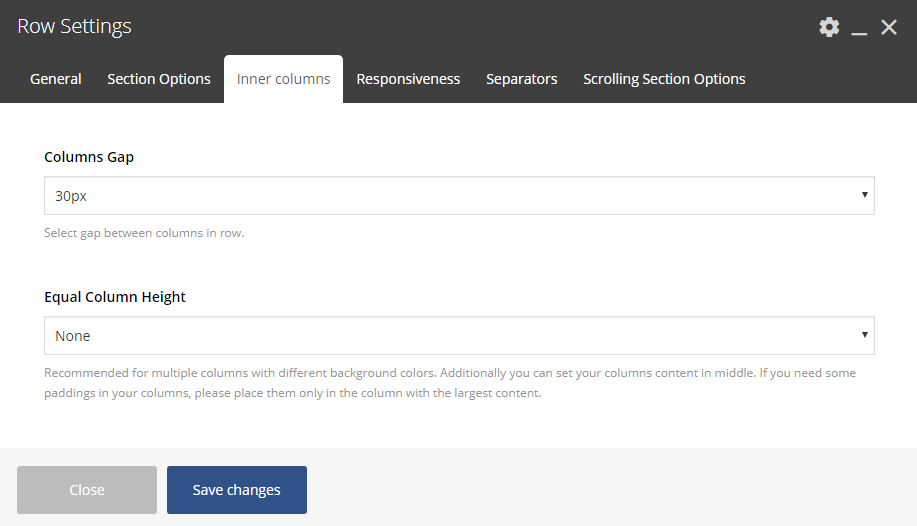
Task: Open the Section Options tab
Action: [159, 79]
